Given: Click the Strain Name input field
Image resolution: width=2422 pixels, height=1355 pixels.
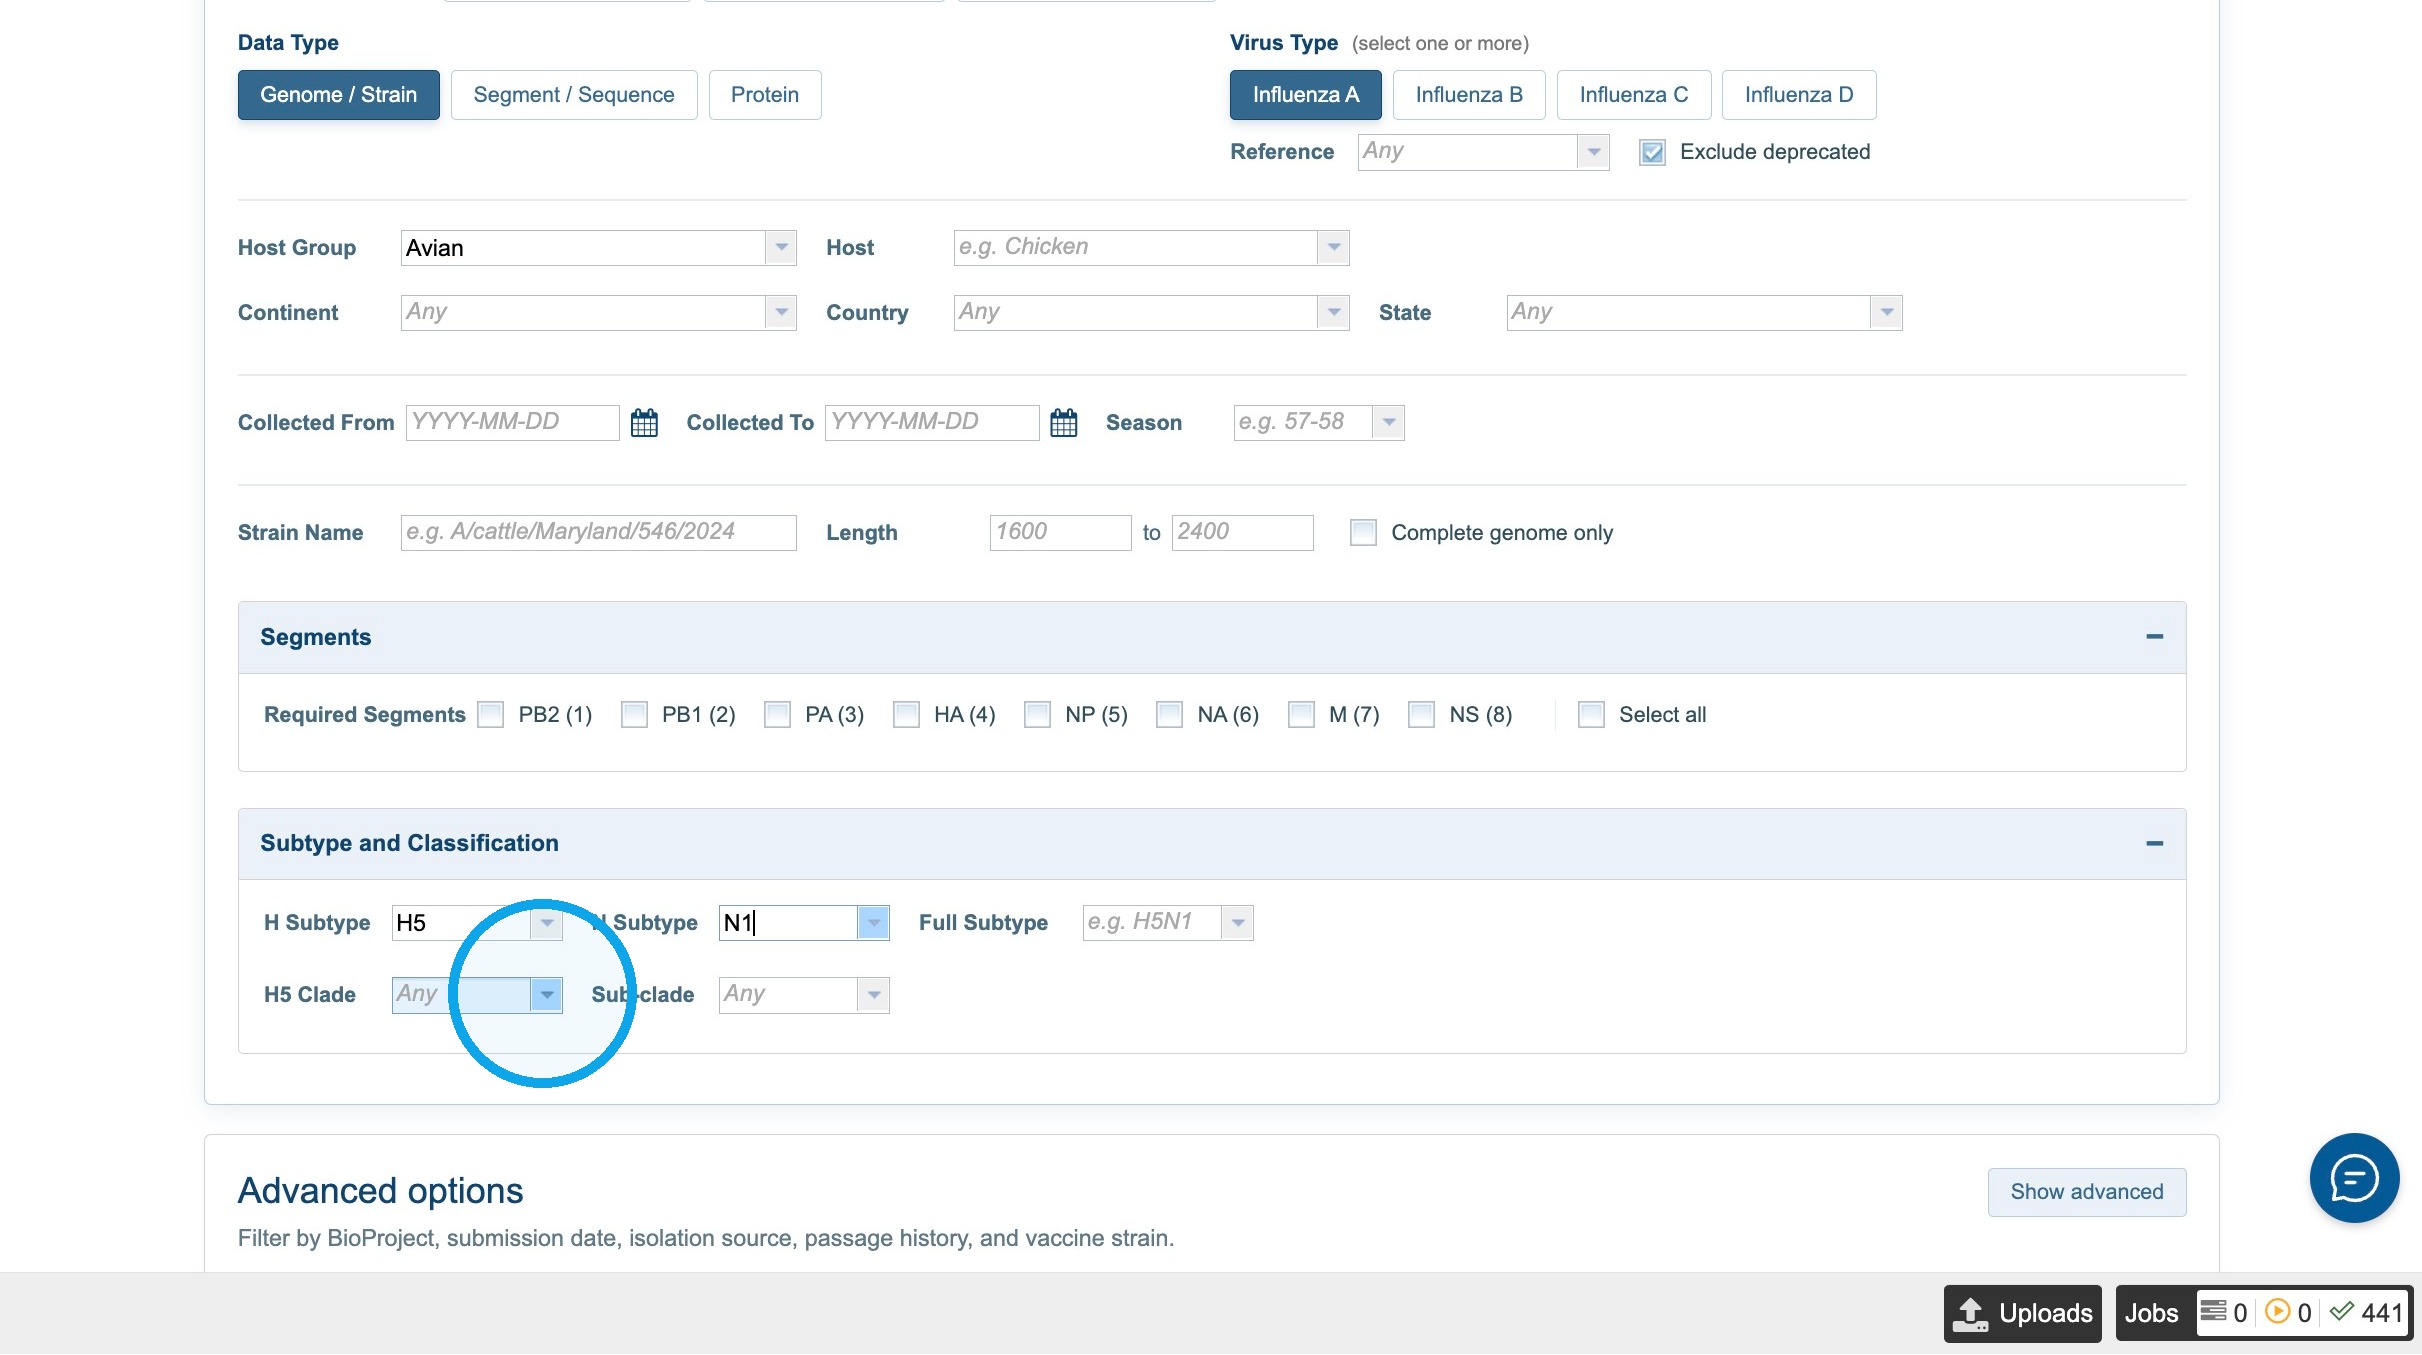Looking at the screenshot, I should pyautogui.click(x=598, y=532).
